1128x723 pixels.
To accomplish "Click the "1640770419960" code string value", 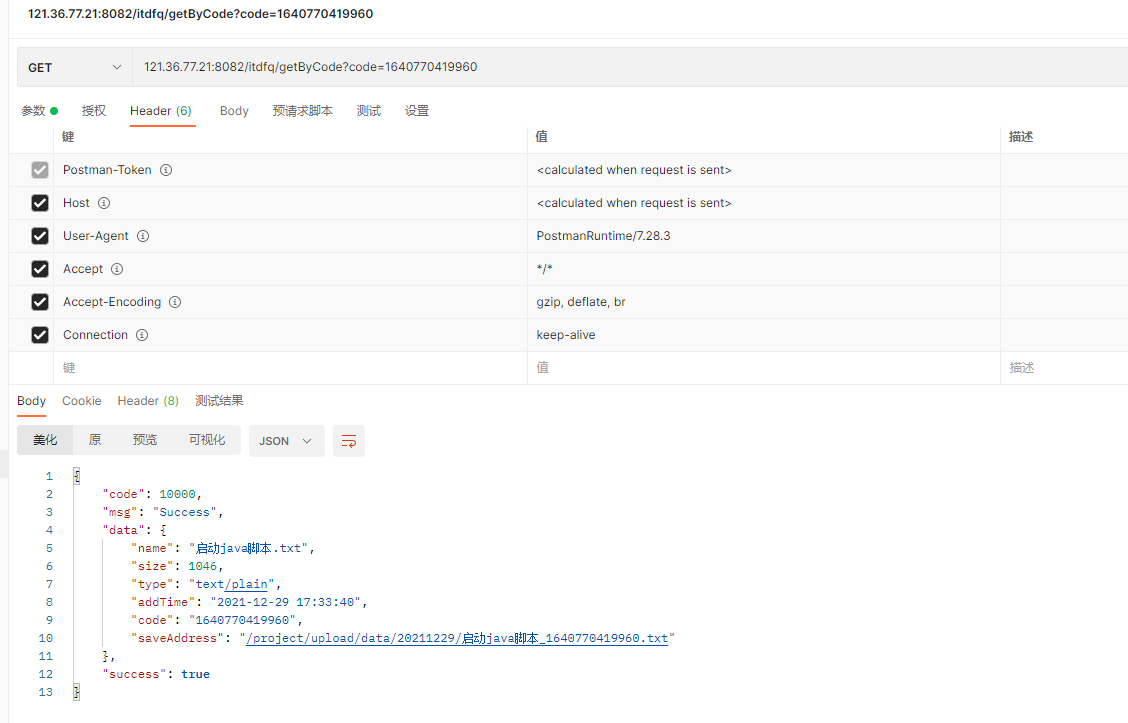I will 242,620.
